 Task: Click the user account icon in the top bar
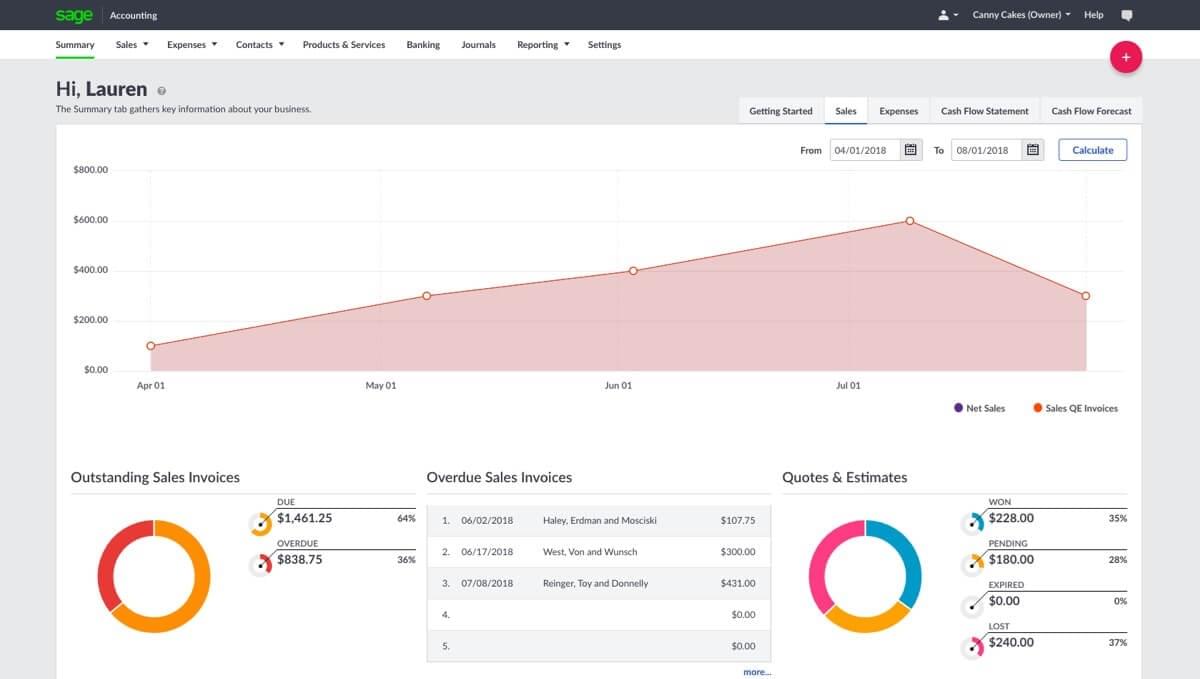(x=942, y=15)
